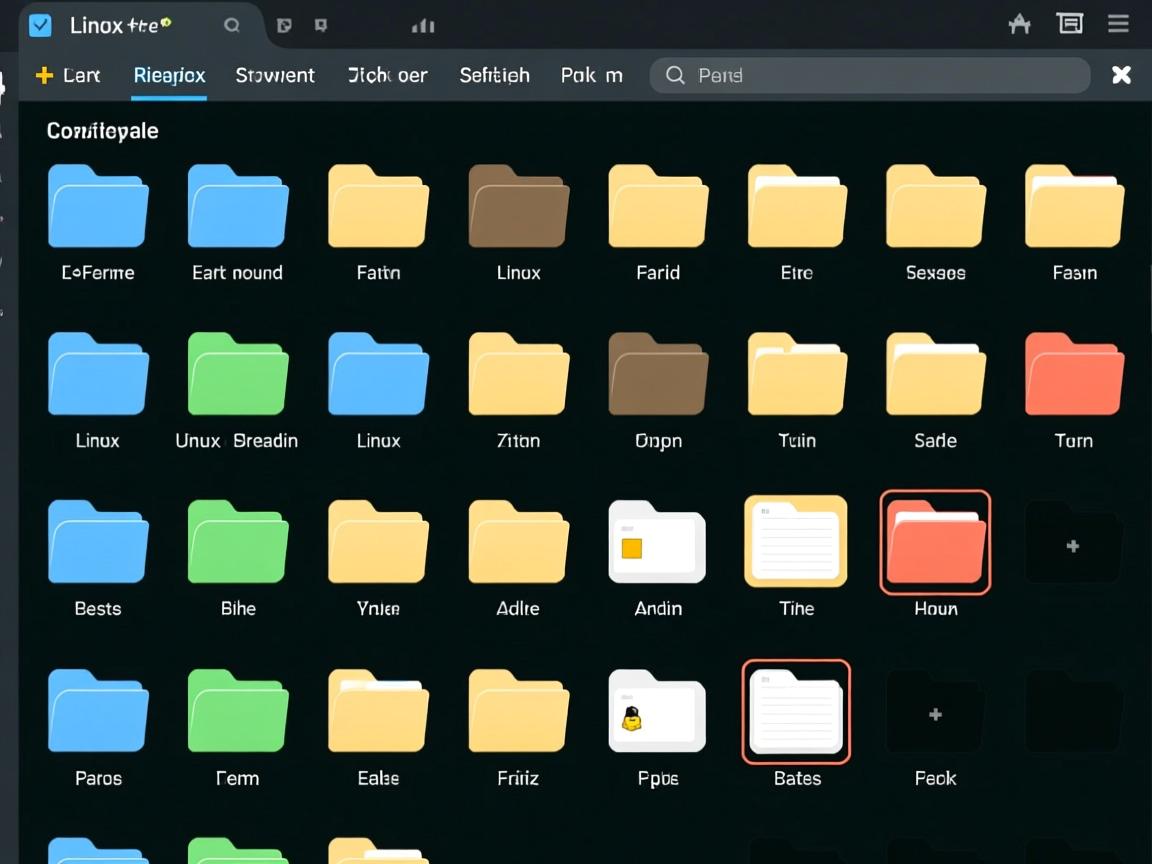The height and width of the screenshot is (864, 1152).
Task: Select the outlined Bates document icon
Action: click(795, 712)
